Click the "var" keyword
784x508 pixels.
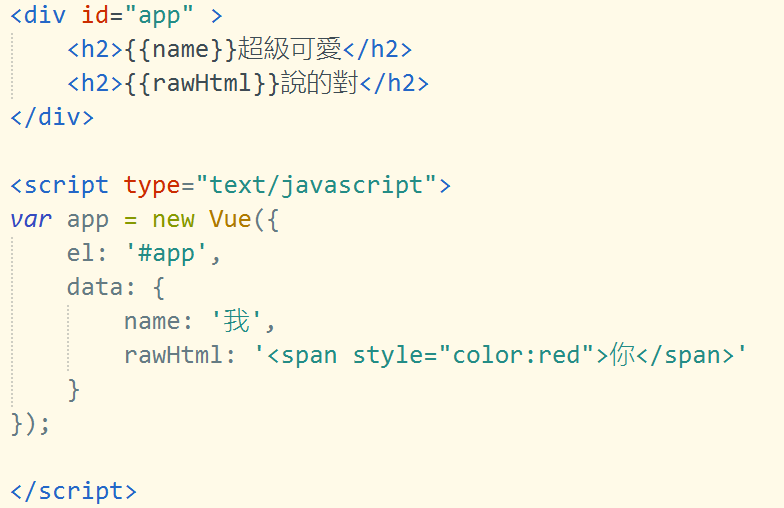(31, 220)
